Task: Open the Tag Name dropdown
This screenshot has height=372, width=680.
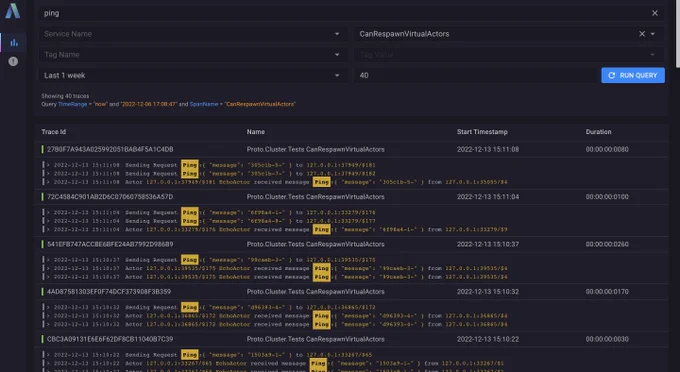Action: pyautogui.click(x=193, y=55)
